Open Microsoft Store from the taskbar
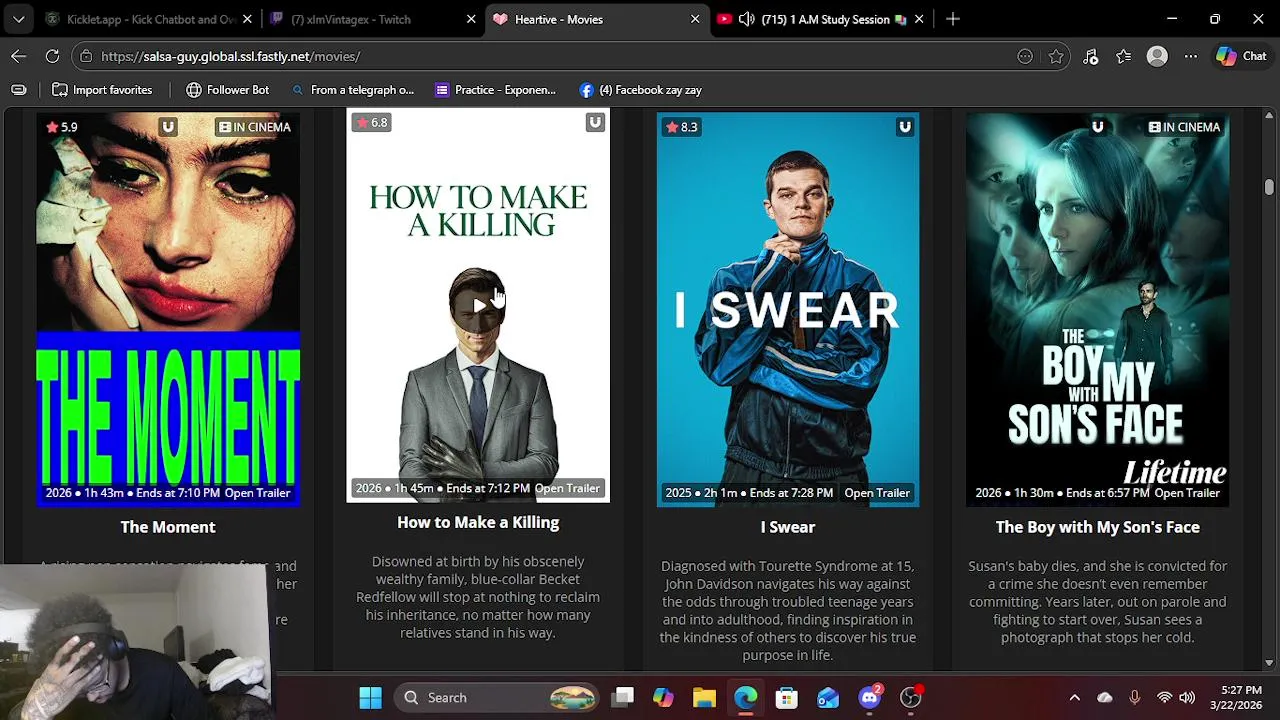1280x720 pixels. (786, 698)
